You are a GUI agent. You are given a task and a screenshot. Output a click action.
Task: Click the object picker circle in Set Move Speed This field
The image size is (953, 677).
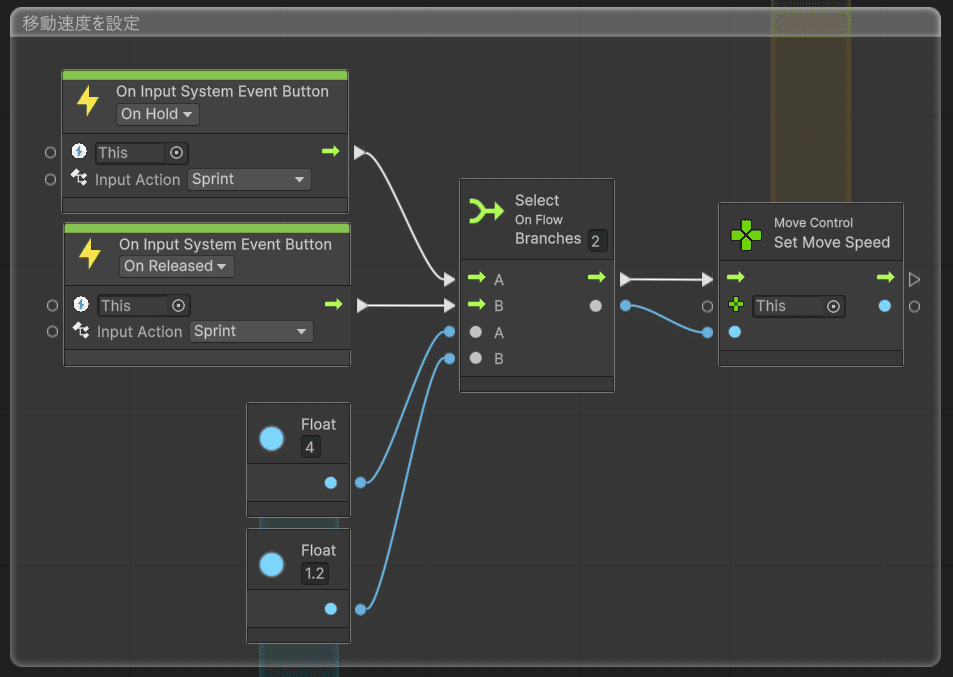tap(833, 306)
